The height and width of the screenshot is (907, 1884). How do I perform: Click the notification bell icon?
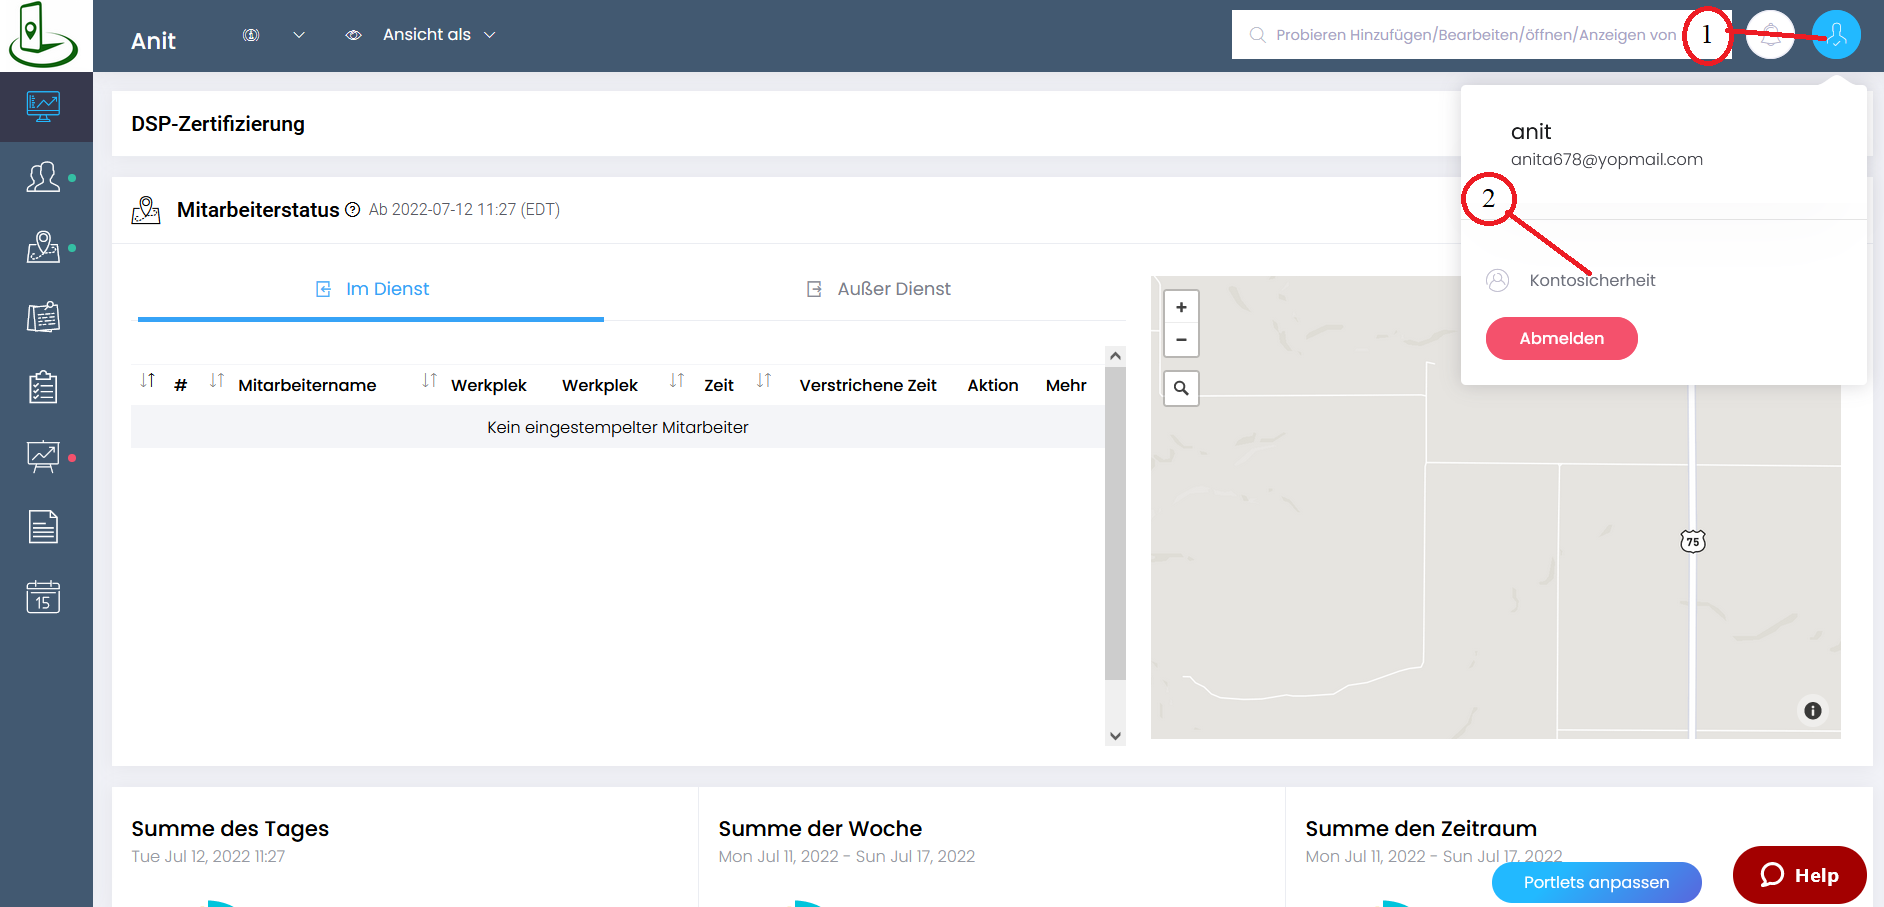point(1770,35)
